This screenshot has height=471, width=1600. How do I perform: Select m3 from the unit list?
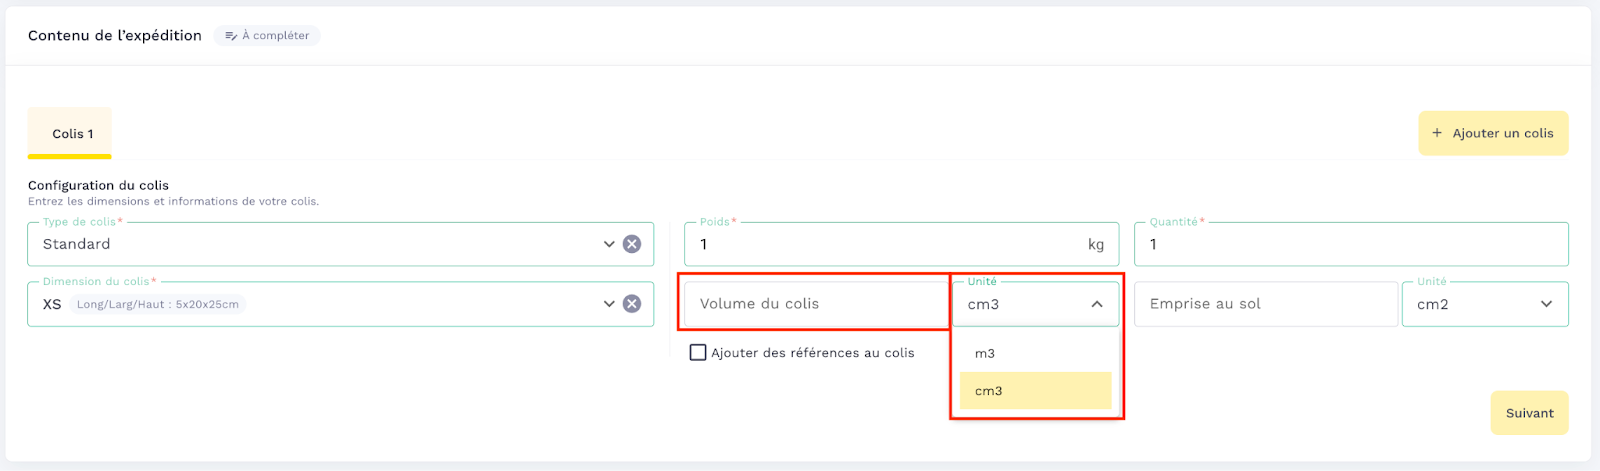click(985, 353)
